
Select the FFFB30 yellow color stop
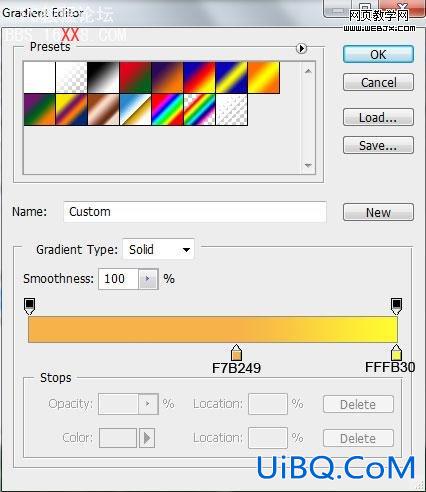click(x=396, y=353)
